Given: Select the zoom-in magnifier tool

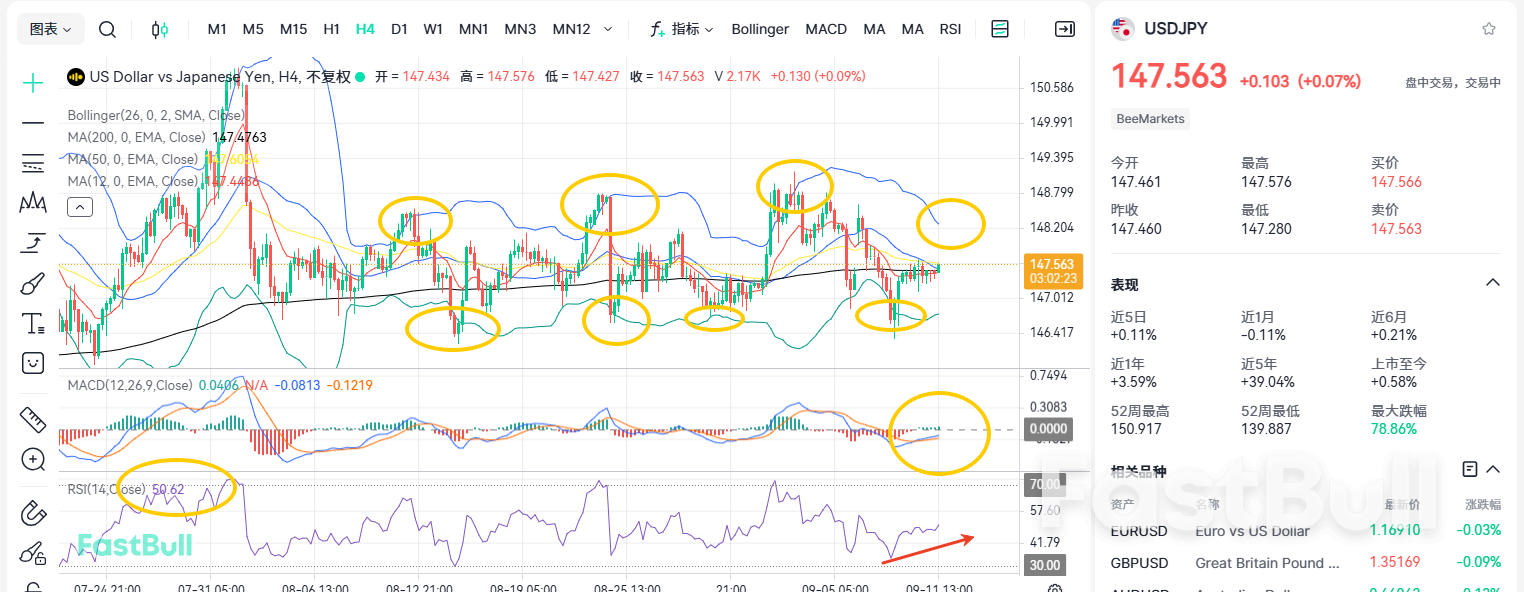Looking at the screenshot, I should (33, 460).
